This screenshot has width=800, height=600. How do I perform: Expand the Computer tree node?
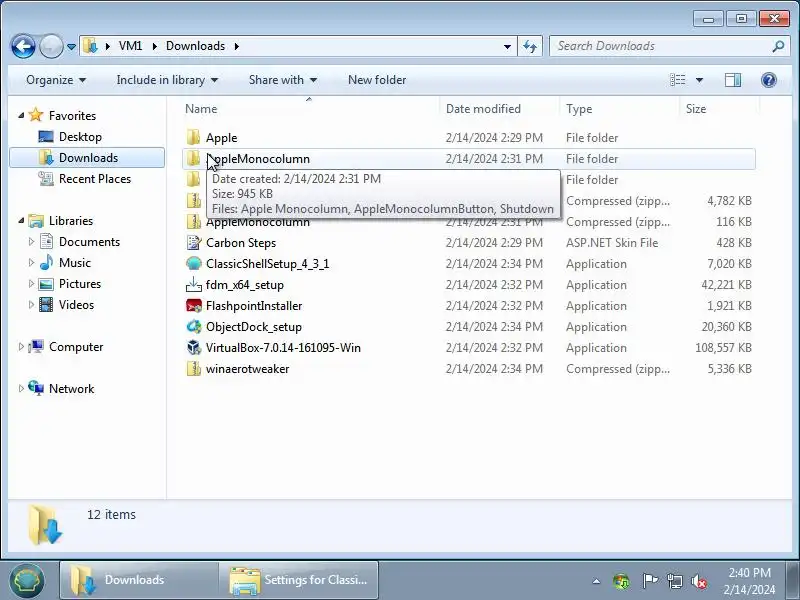(21, 346)
